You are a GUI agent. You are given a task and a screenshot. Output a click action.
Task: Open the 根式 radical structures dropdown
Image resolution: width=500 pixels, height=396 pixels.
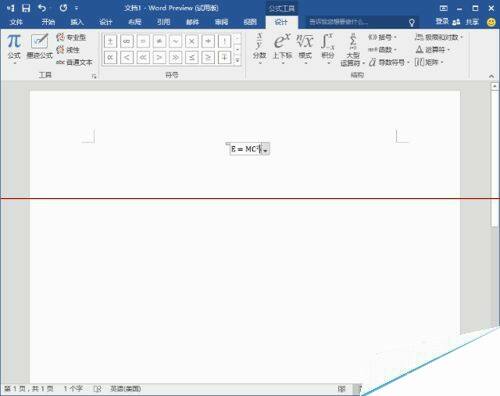coord(305,49)
